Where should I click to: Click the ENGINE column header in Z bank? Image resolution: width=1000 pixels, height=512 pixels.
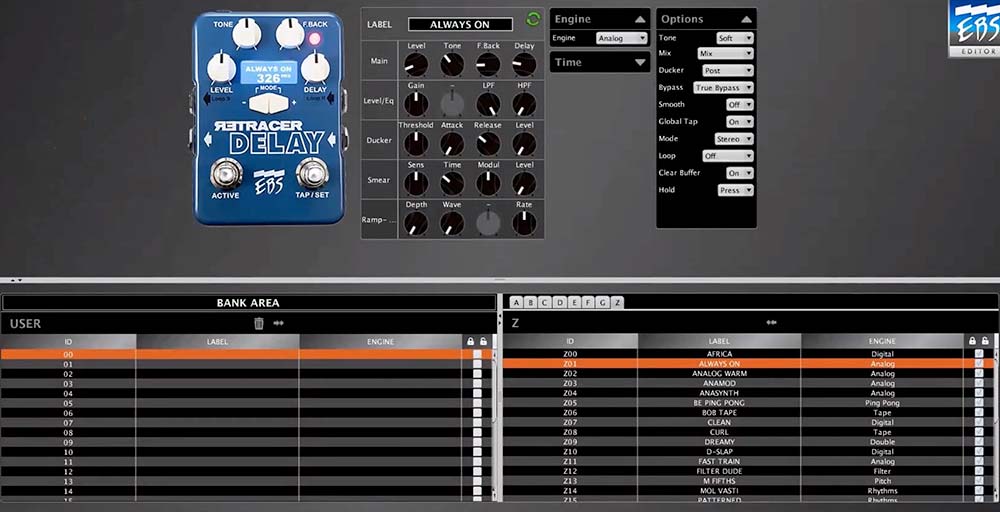point(882,341)
